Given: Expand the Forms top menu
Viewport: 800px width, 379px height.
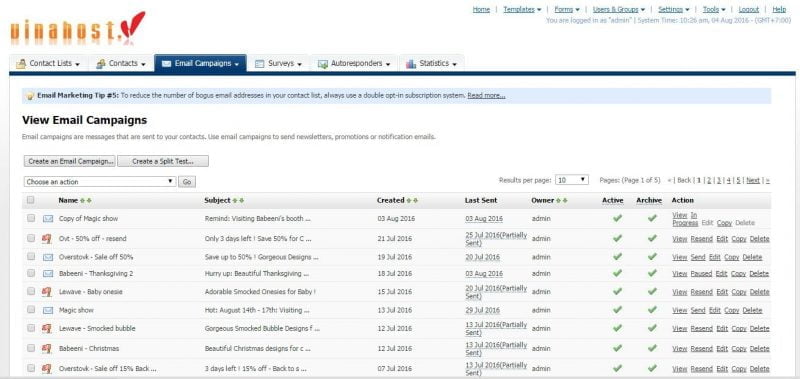Looking at the screenshot, I should coord(567,9).
